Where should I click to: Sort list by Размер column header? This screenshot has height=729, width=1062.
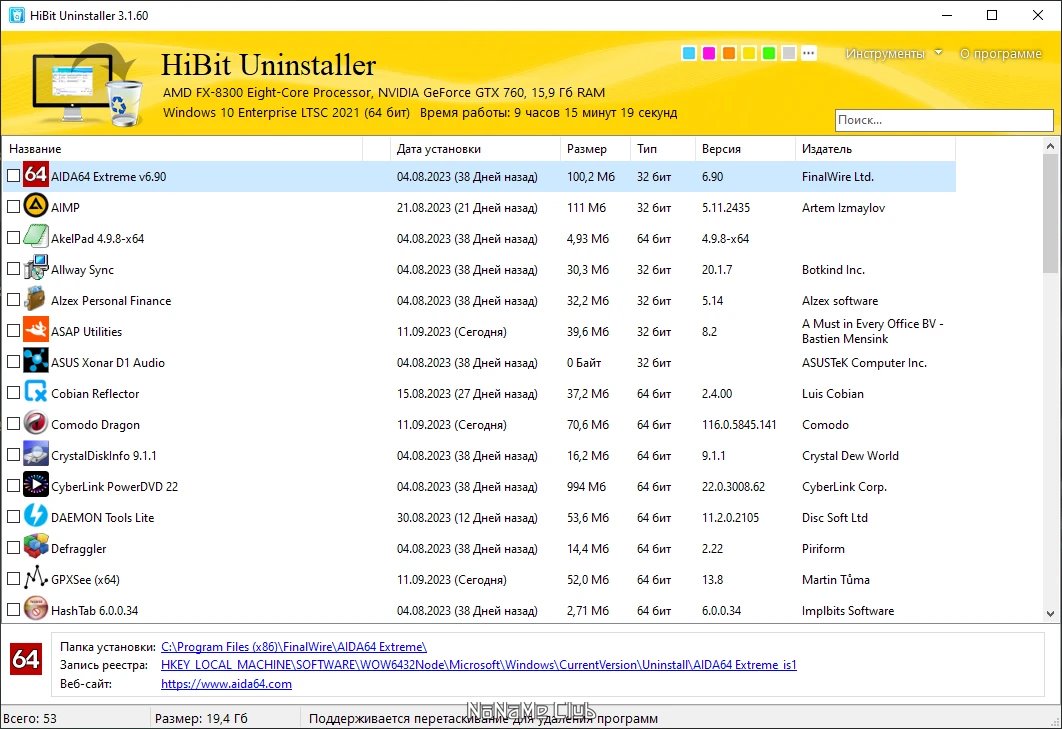(587, 149)
